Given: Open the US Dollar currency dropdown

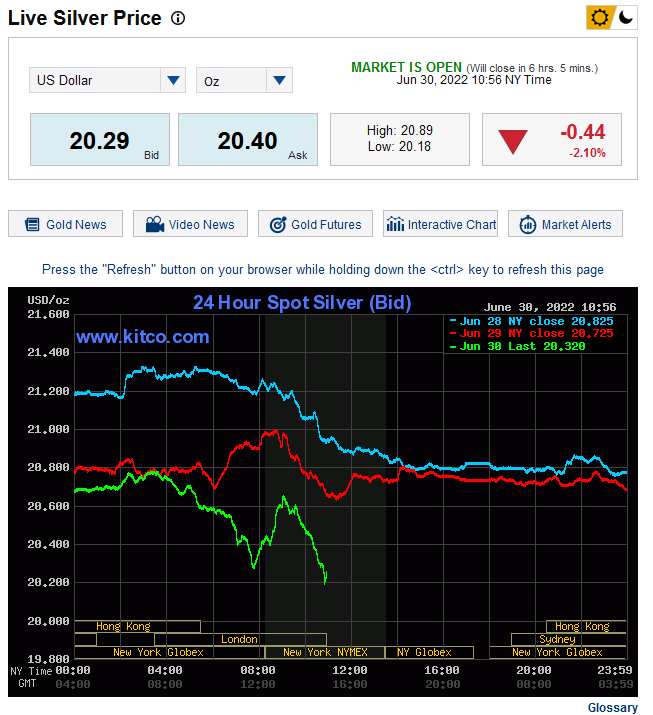Looking at the screenshot, I should coord(107,80).
